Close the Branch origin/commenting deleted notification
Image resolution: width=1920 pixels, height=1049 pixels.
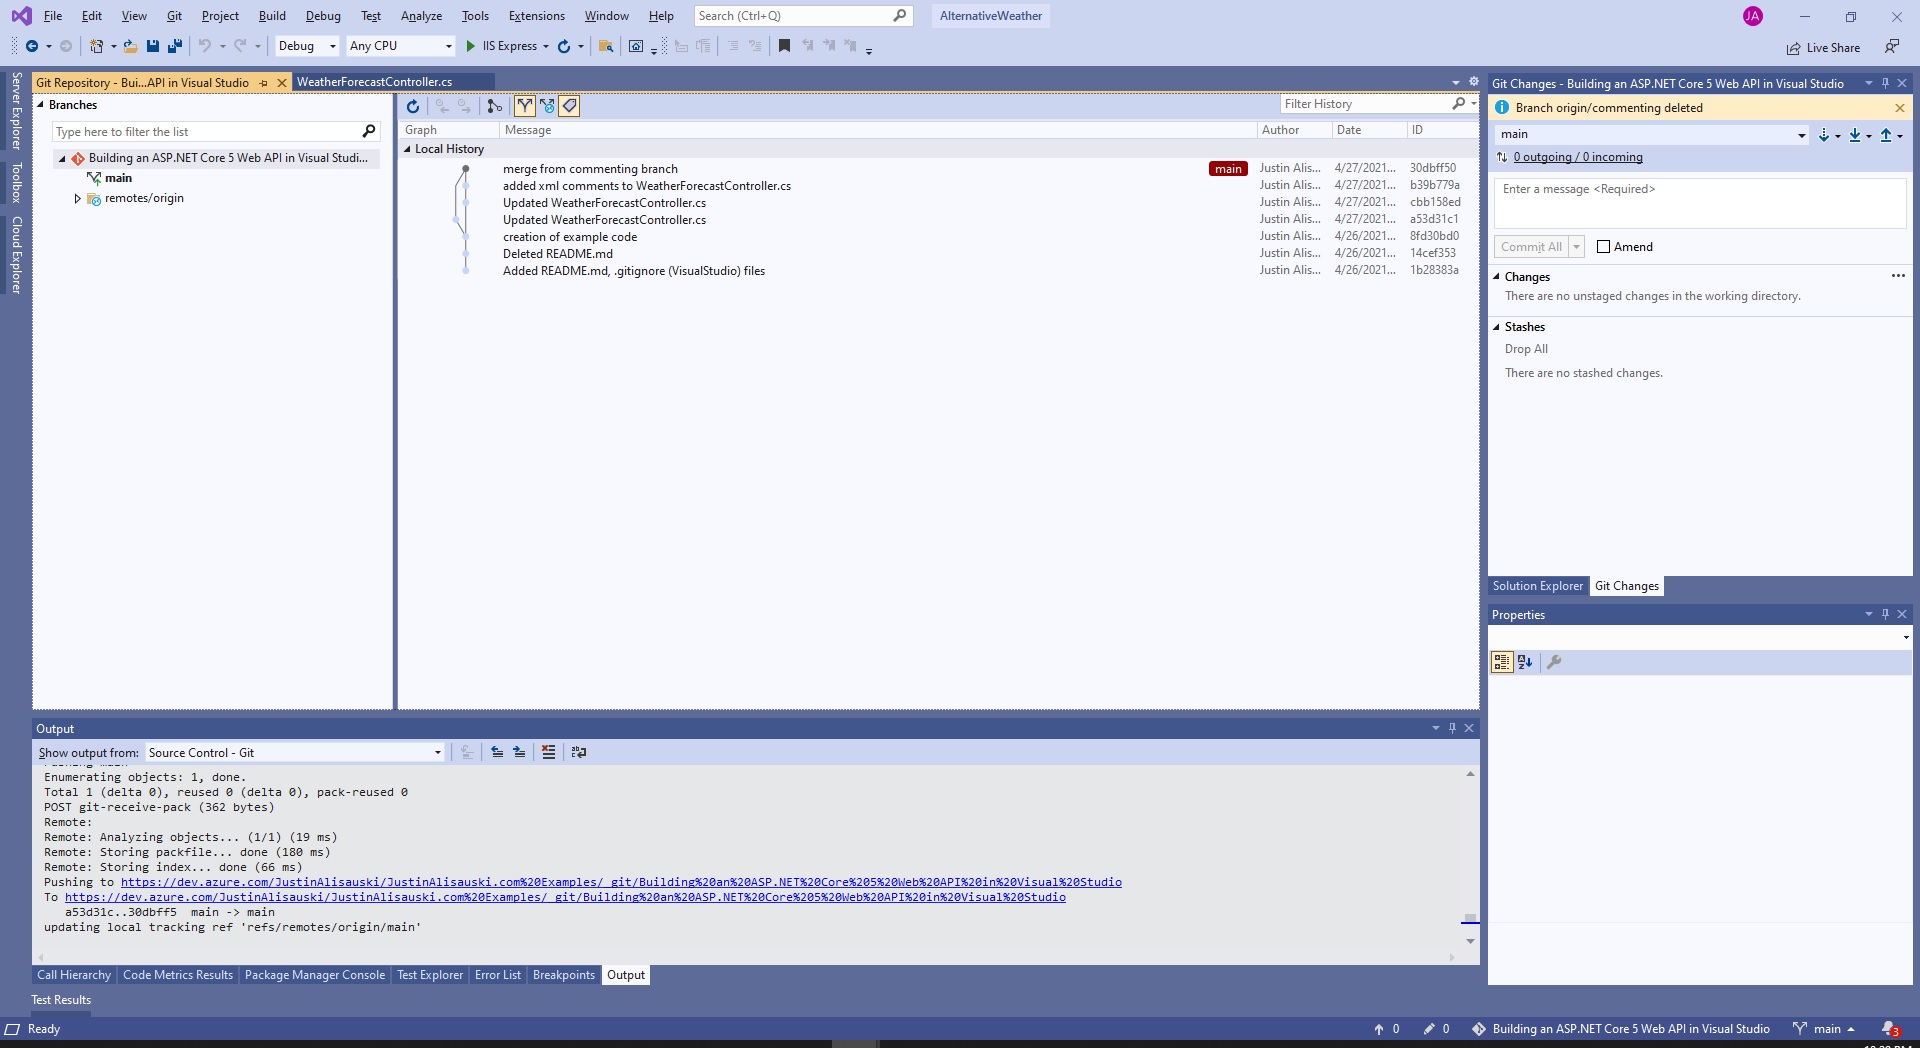1900,108
